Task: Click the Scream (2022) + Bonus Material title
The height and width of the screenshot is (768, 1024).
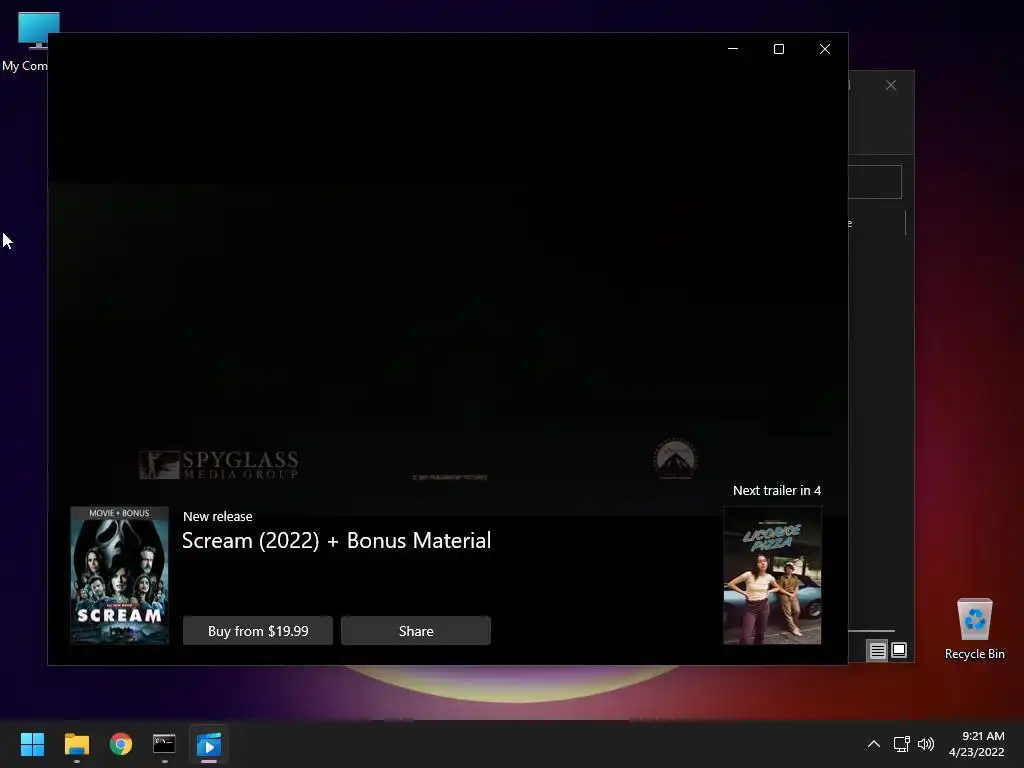Action: click(x=336, y=541)
